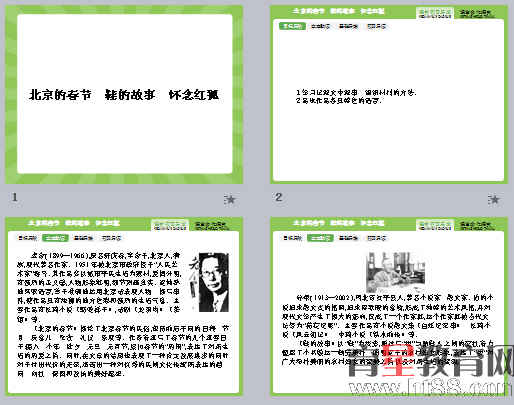Click the black-and-white desk photo on slide 4
The height and width of the screenshot is (405, 514).
395,272
